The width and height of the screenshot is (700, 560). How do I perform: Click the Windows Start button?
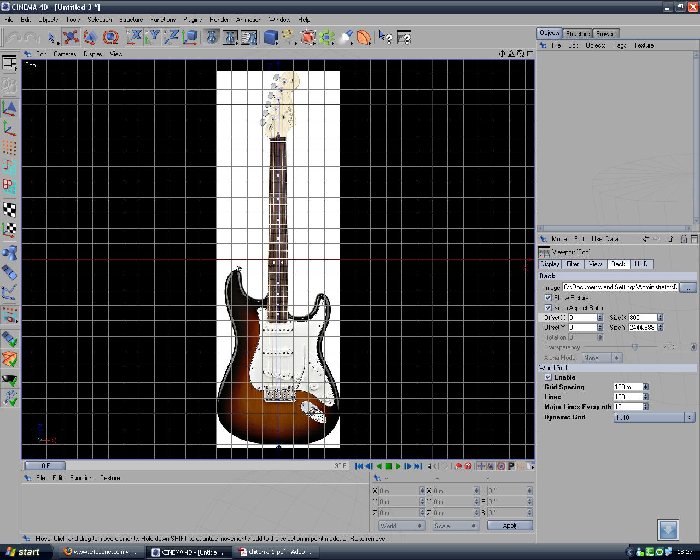[x=23, y=552]
